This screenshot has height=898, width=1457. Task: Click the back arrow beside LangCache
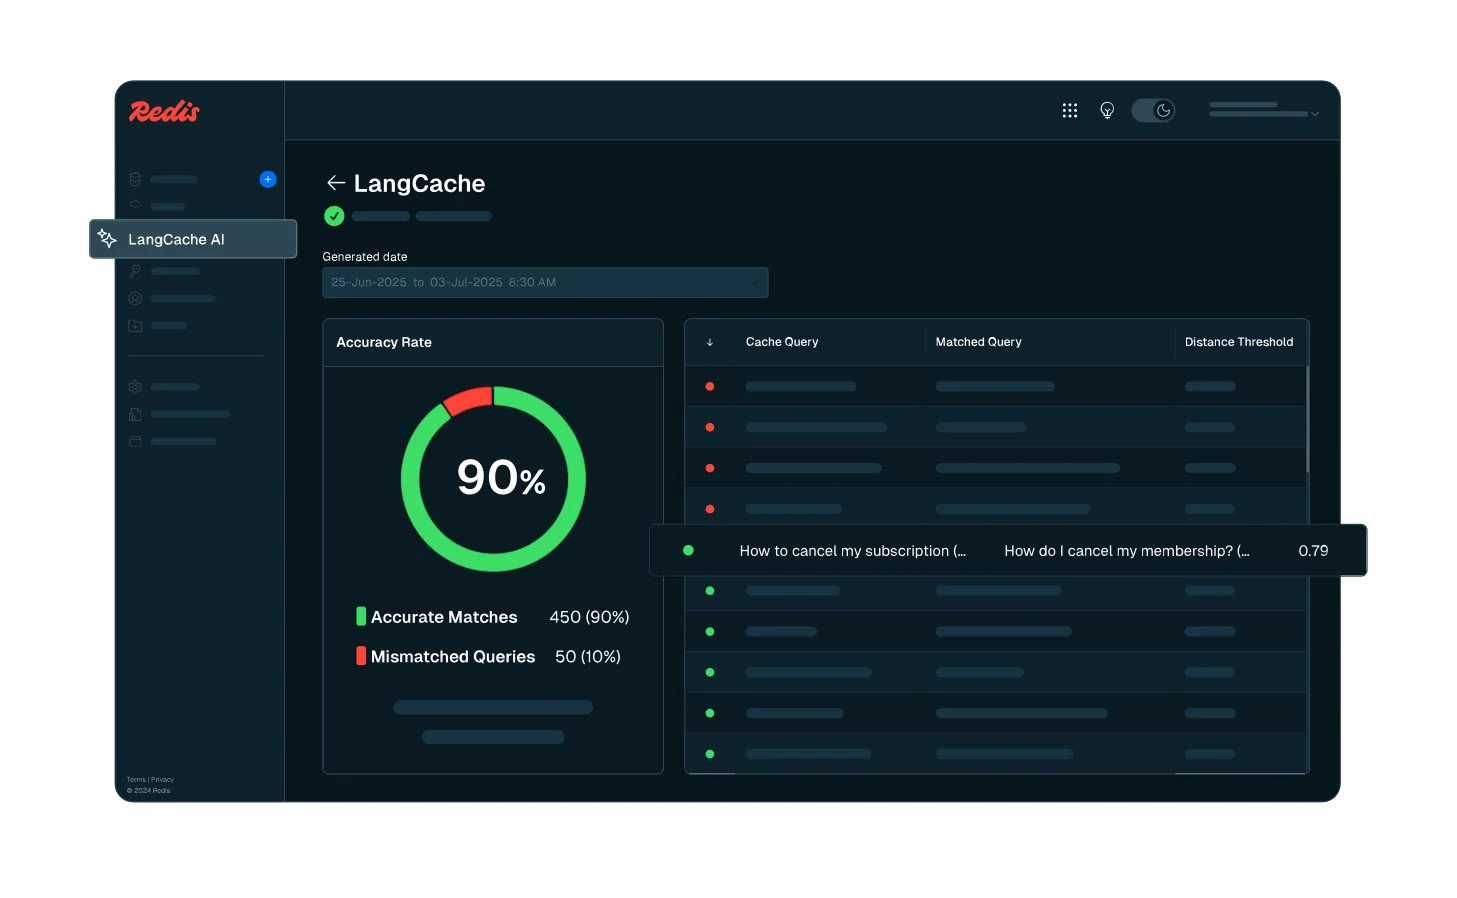[x=336, y=182]
